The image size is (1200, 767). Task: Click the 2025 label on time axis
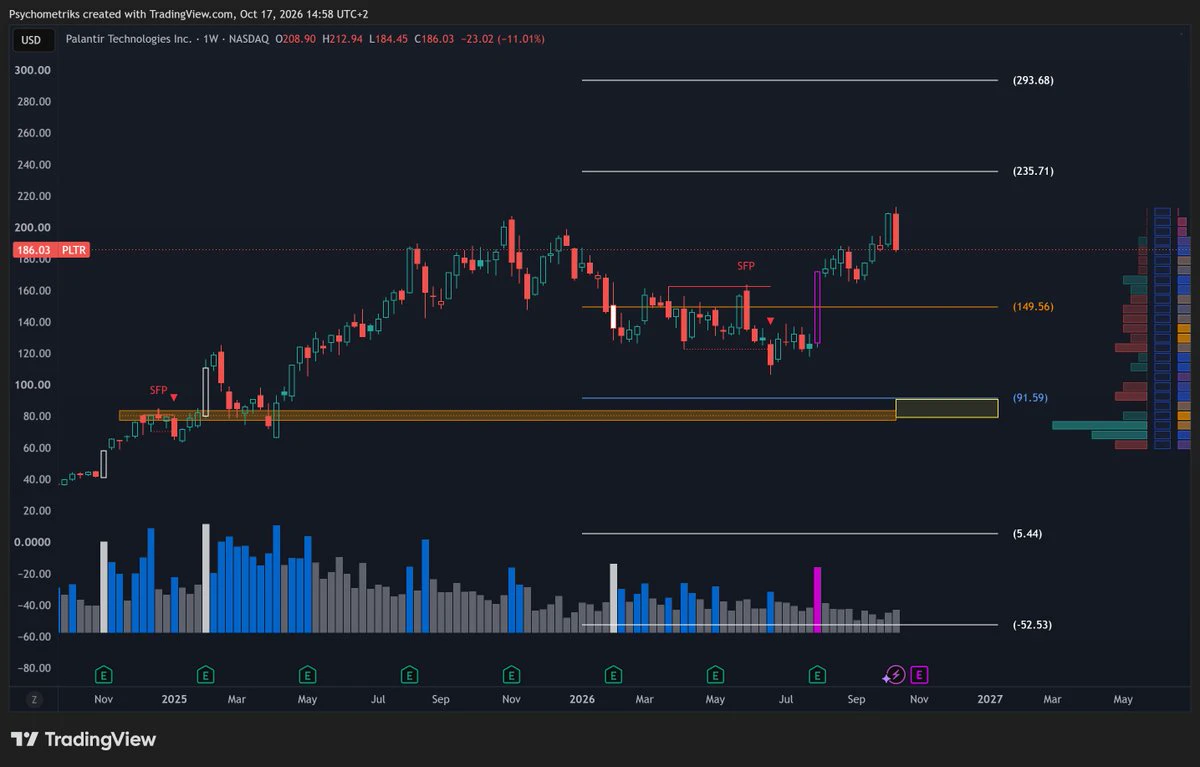[175, 700]
